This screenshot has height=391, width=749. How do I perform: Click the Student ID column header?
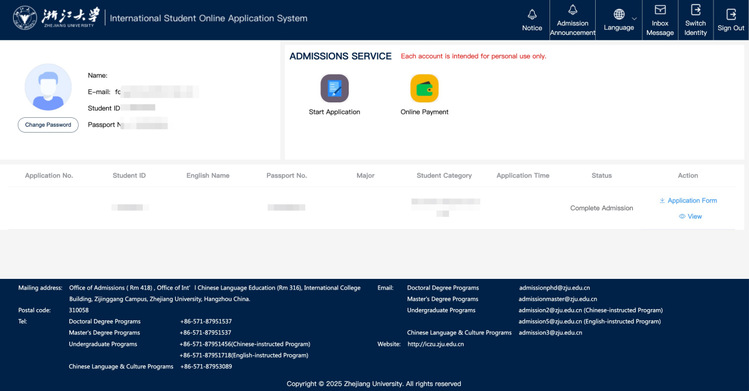pyautogui.click(x=129, y=176)
